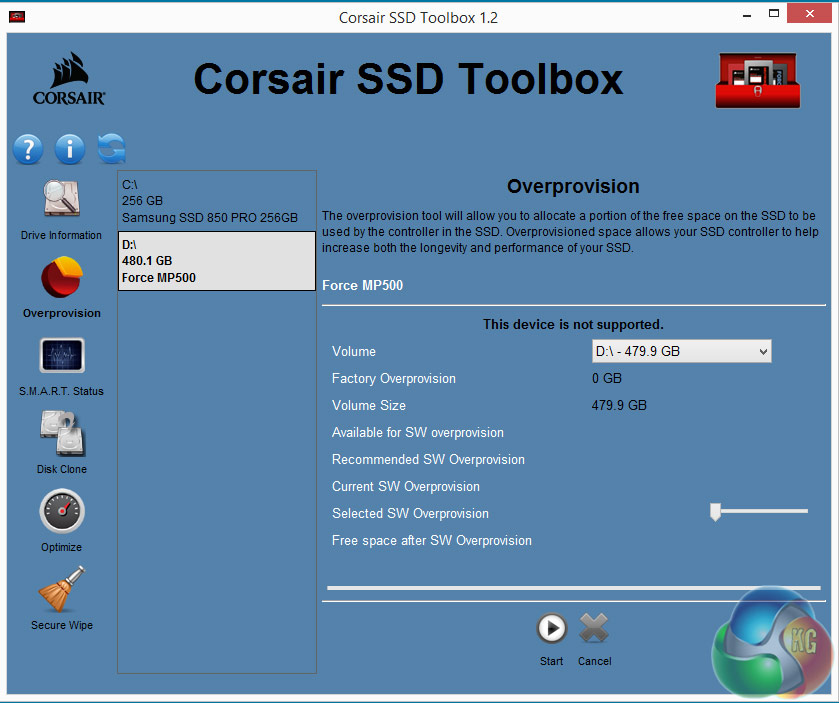Click the title bar application icon
This screenshot has height=703, width=839.
coord(18,17)
